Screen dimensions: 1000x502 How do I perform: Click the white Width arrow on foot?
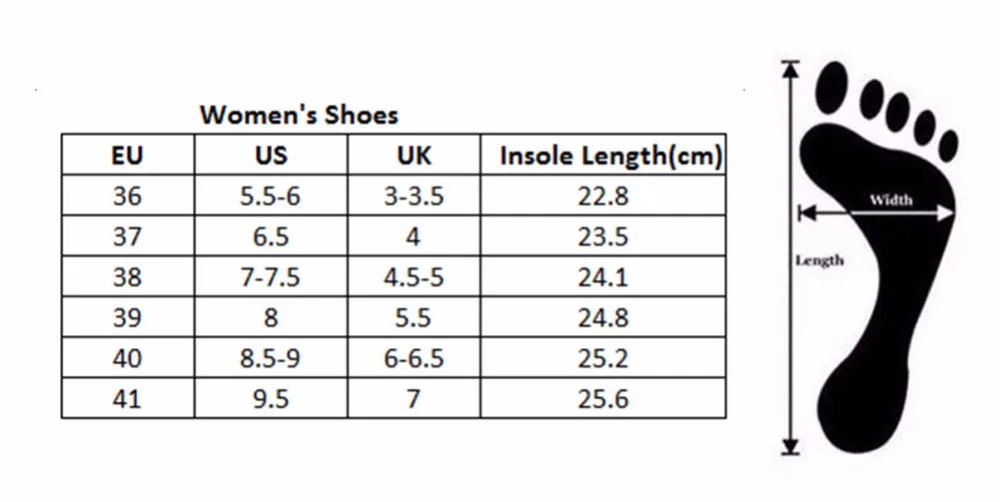[x=876, y=213]
